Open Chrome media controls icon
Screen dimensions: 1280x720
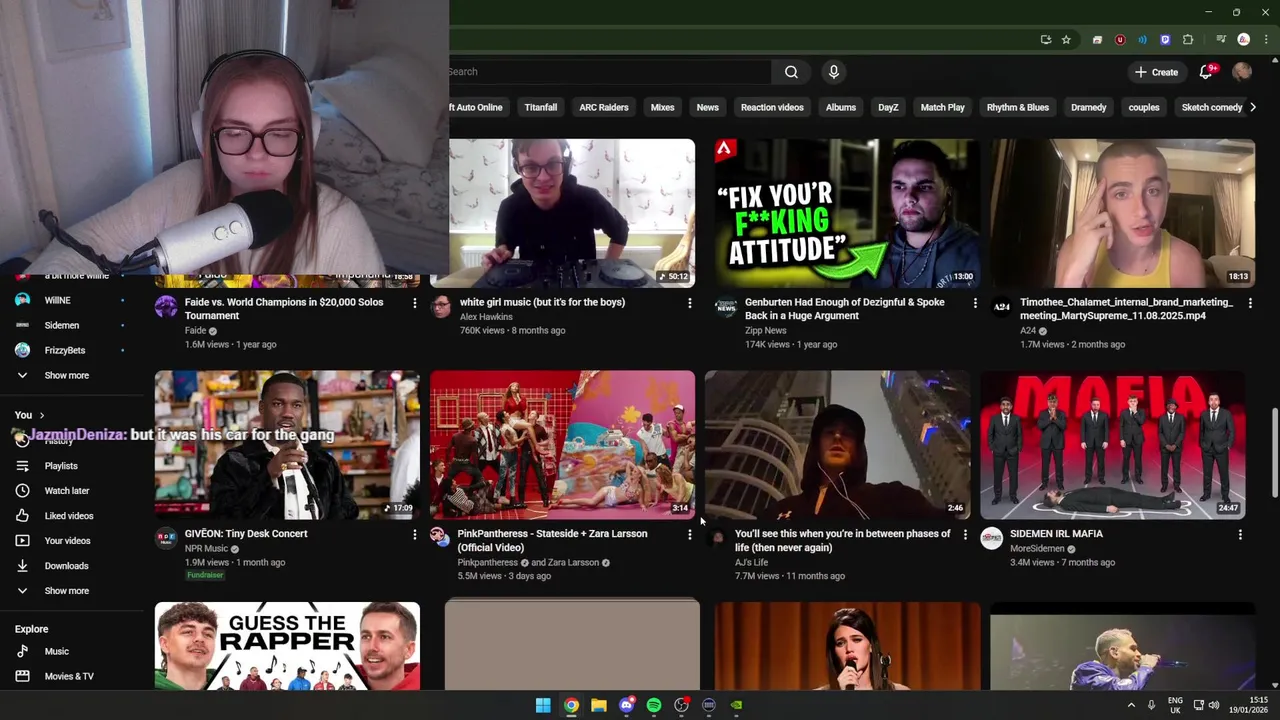coord(1221,40)
